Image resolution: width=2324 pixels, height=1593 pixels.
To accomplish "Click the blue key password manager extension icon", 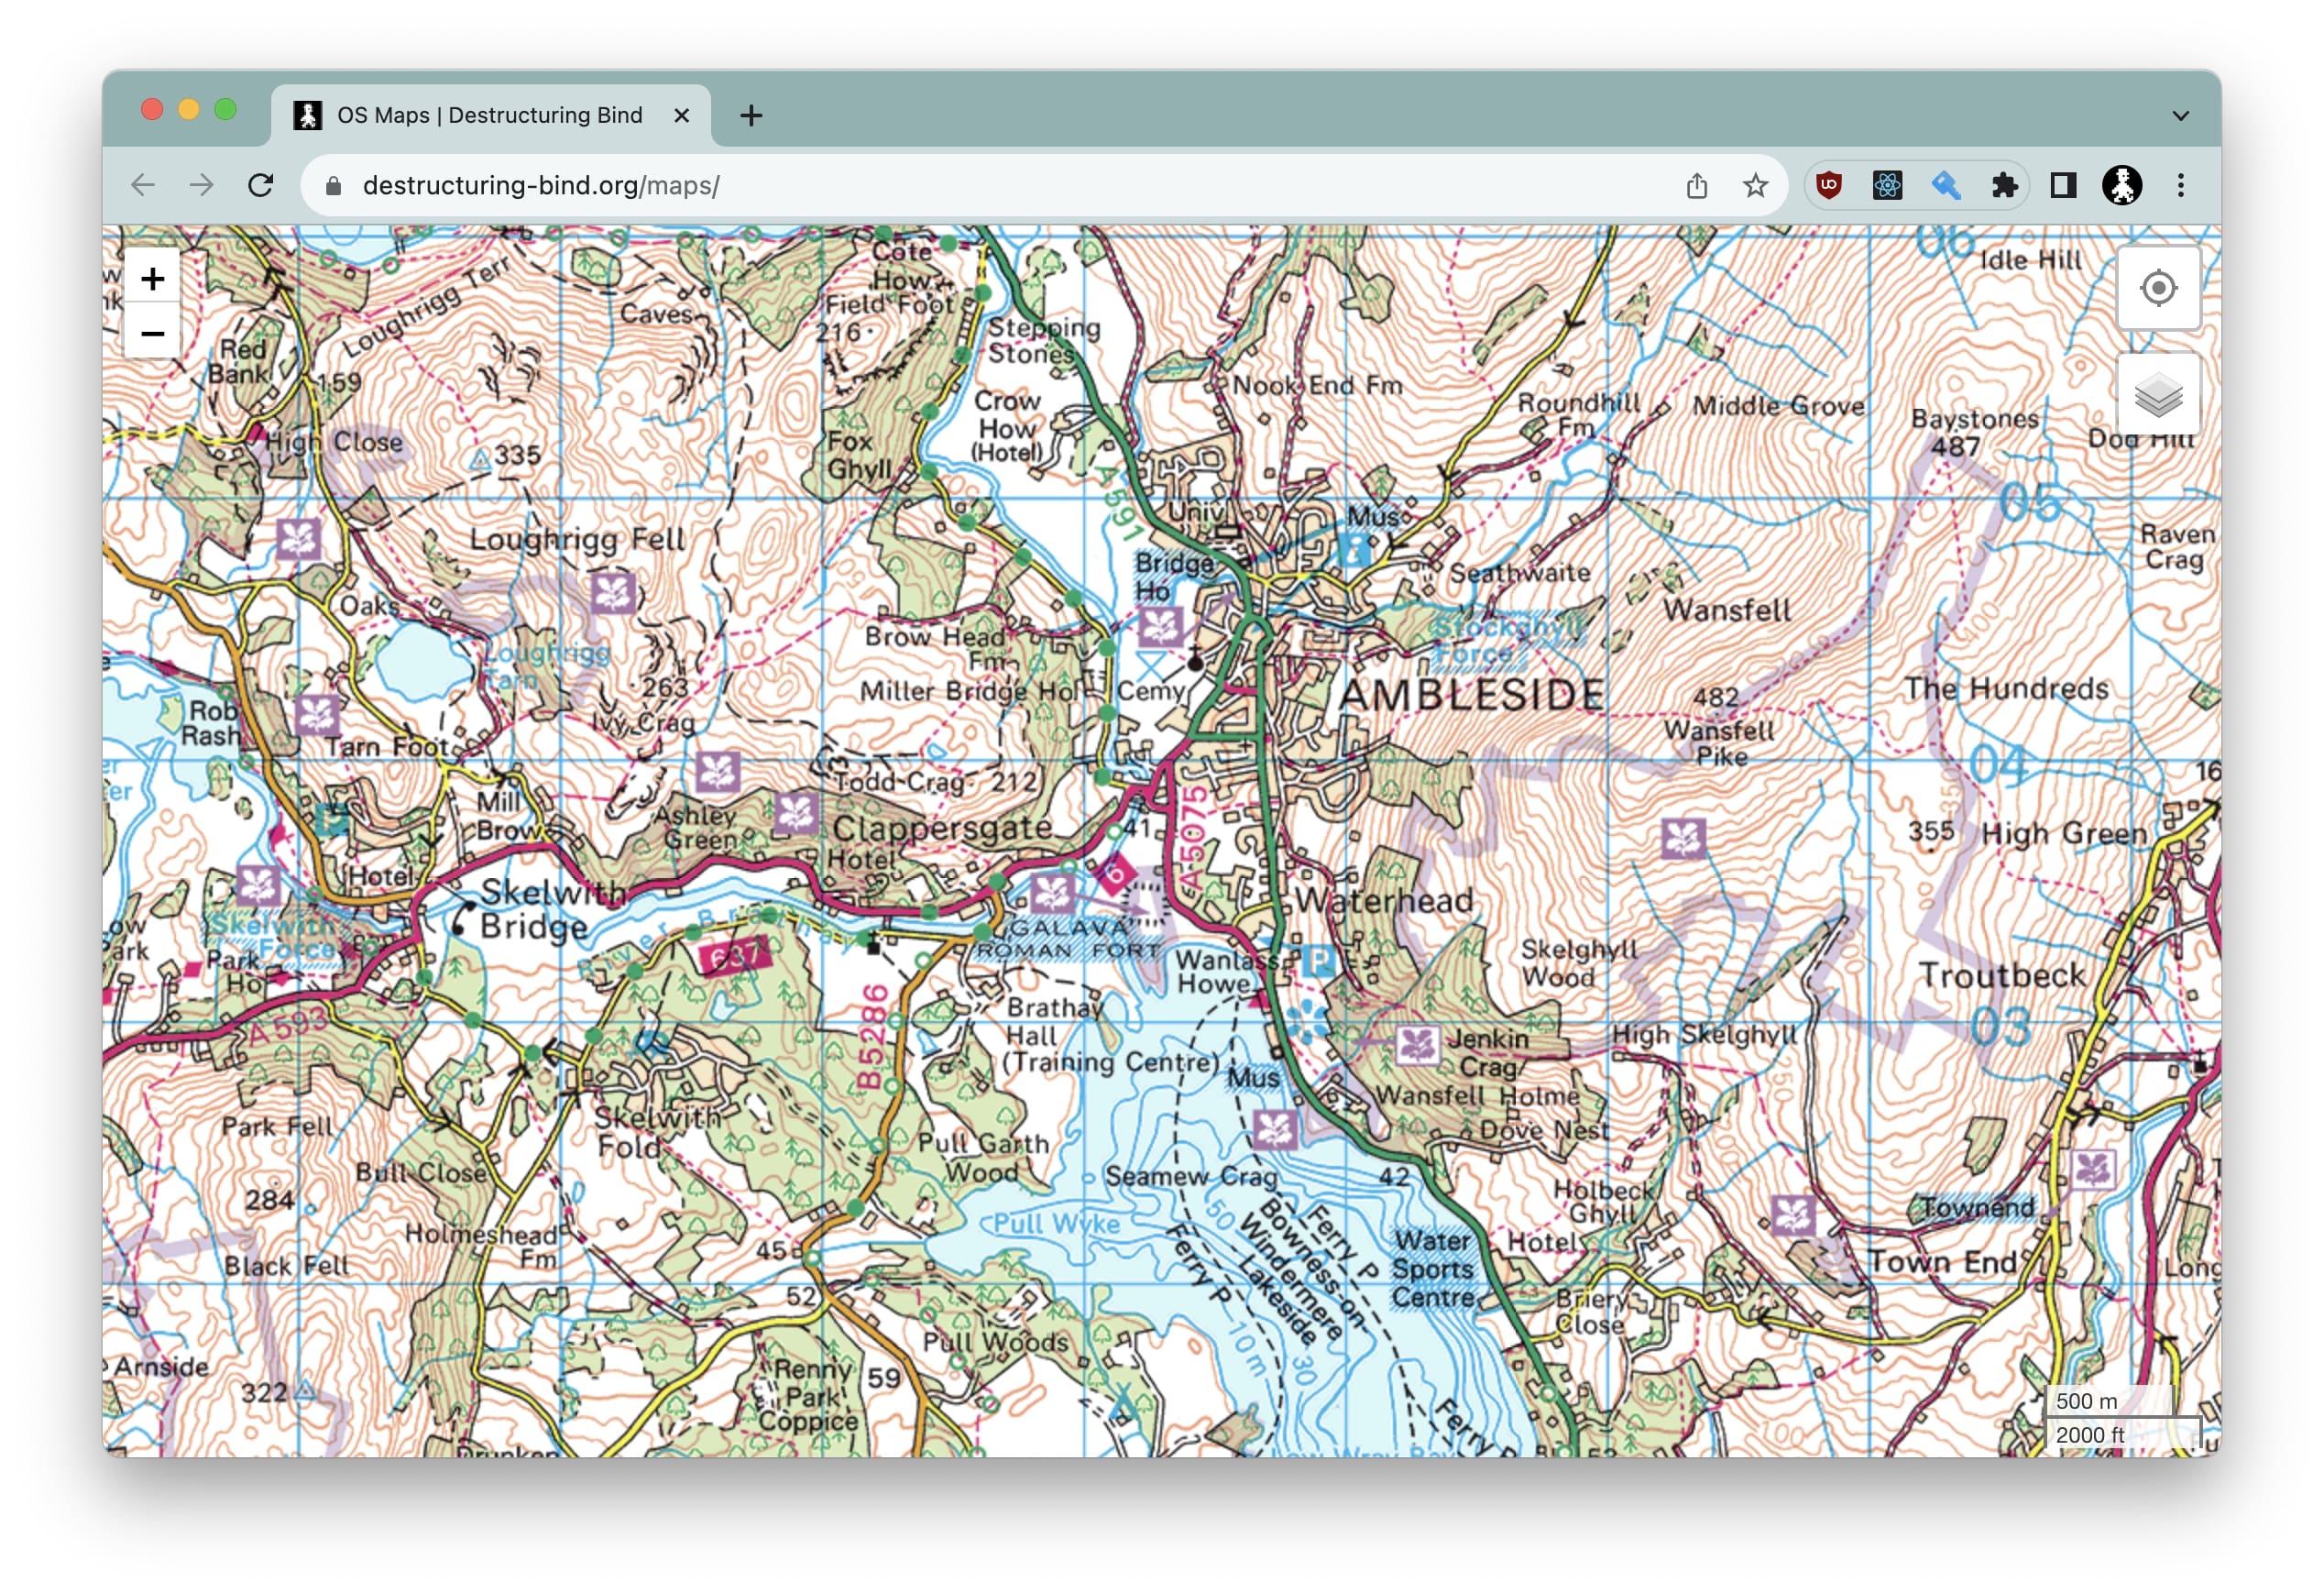I will tap(1946, 185).
